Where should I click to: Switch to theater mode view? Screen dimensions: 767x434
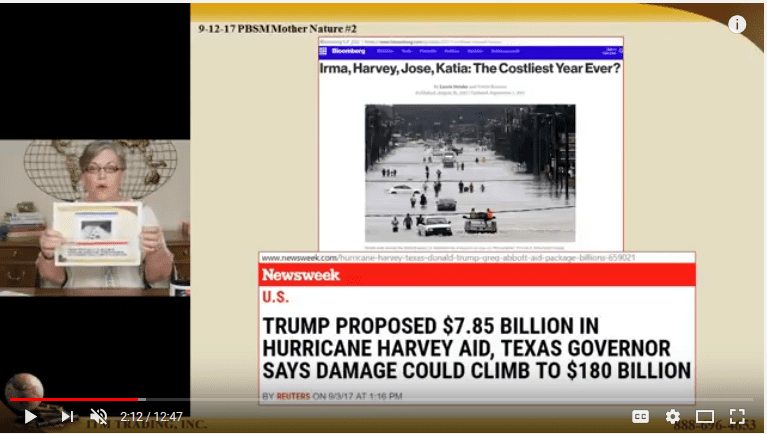pyautogui.click(x=705, y=416)
